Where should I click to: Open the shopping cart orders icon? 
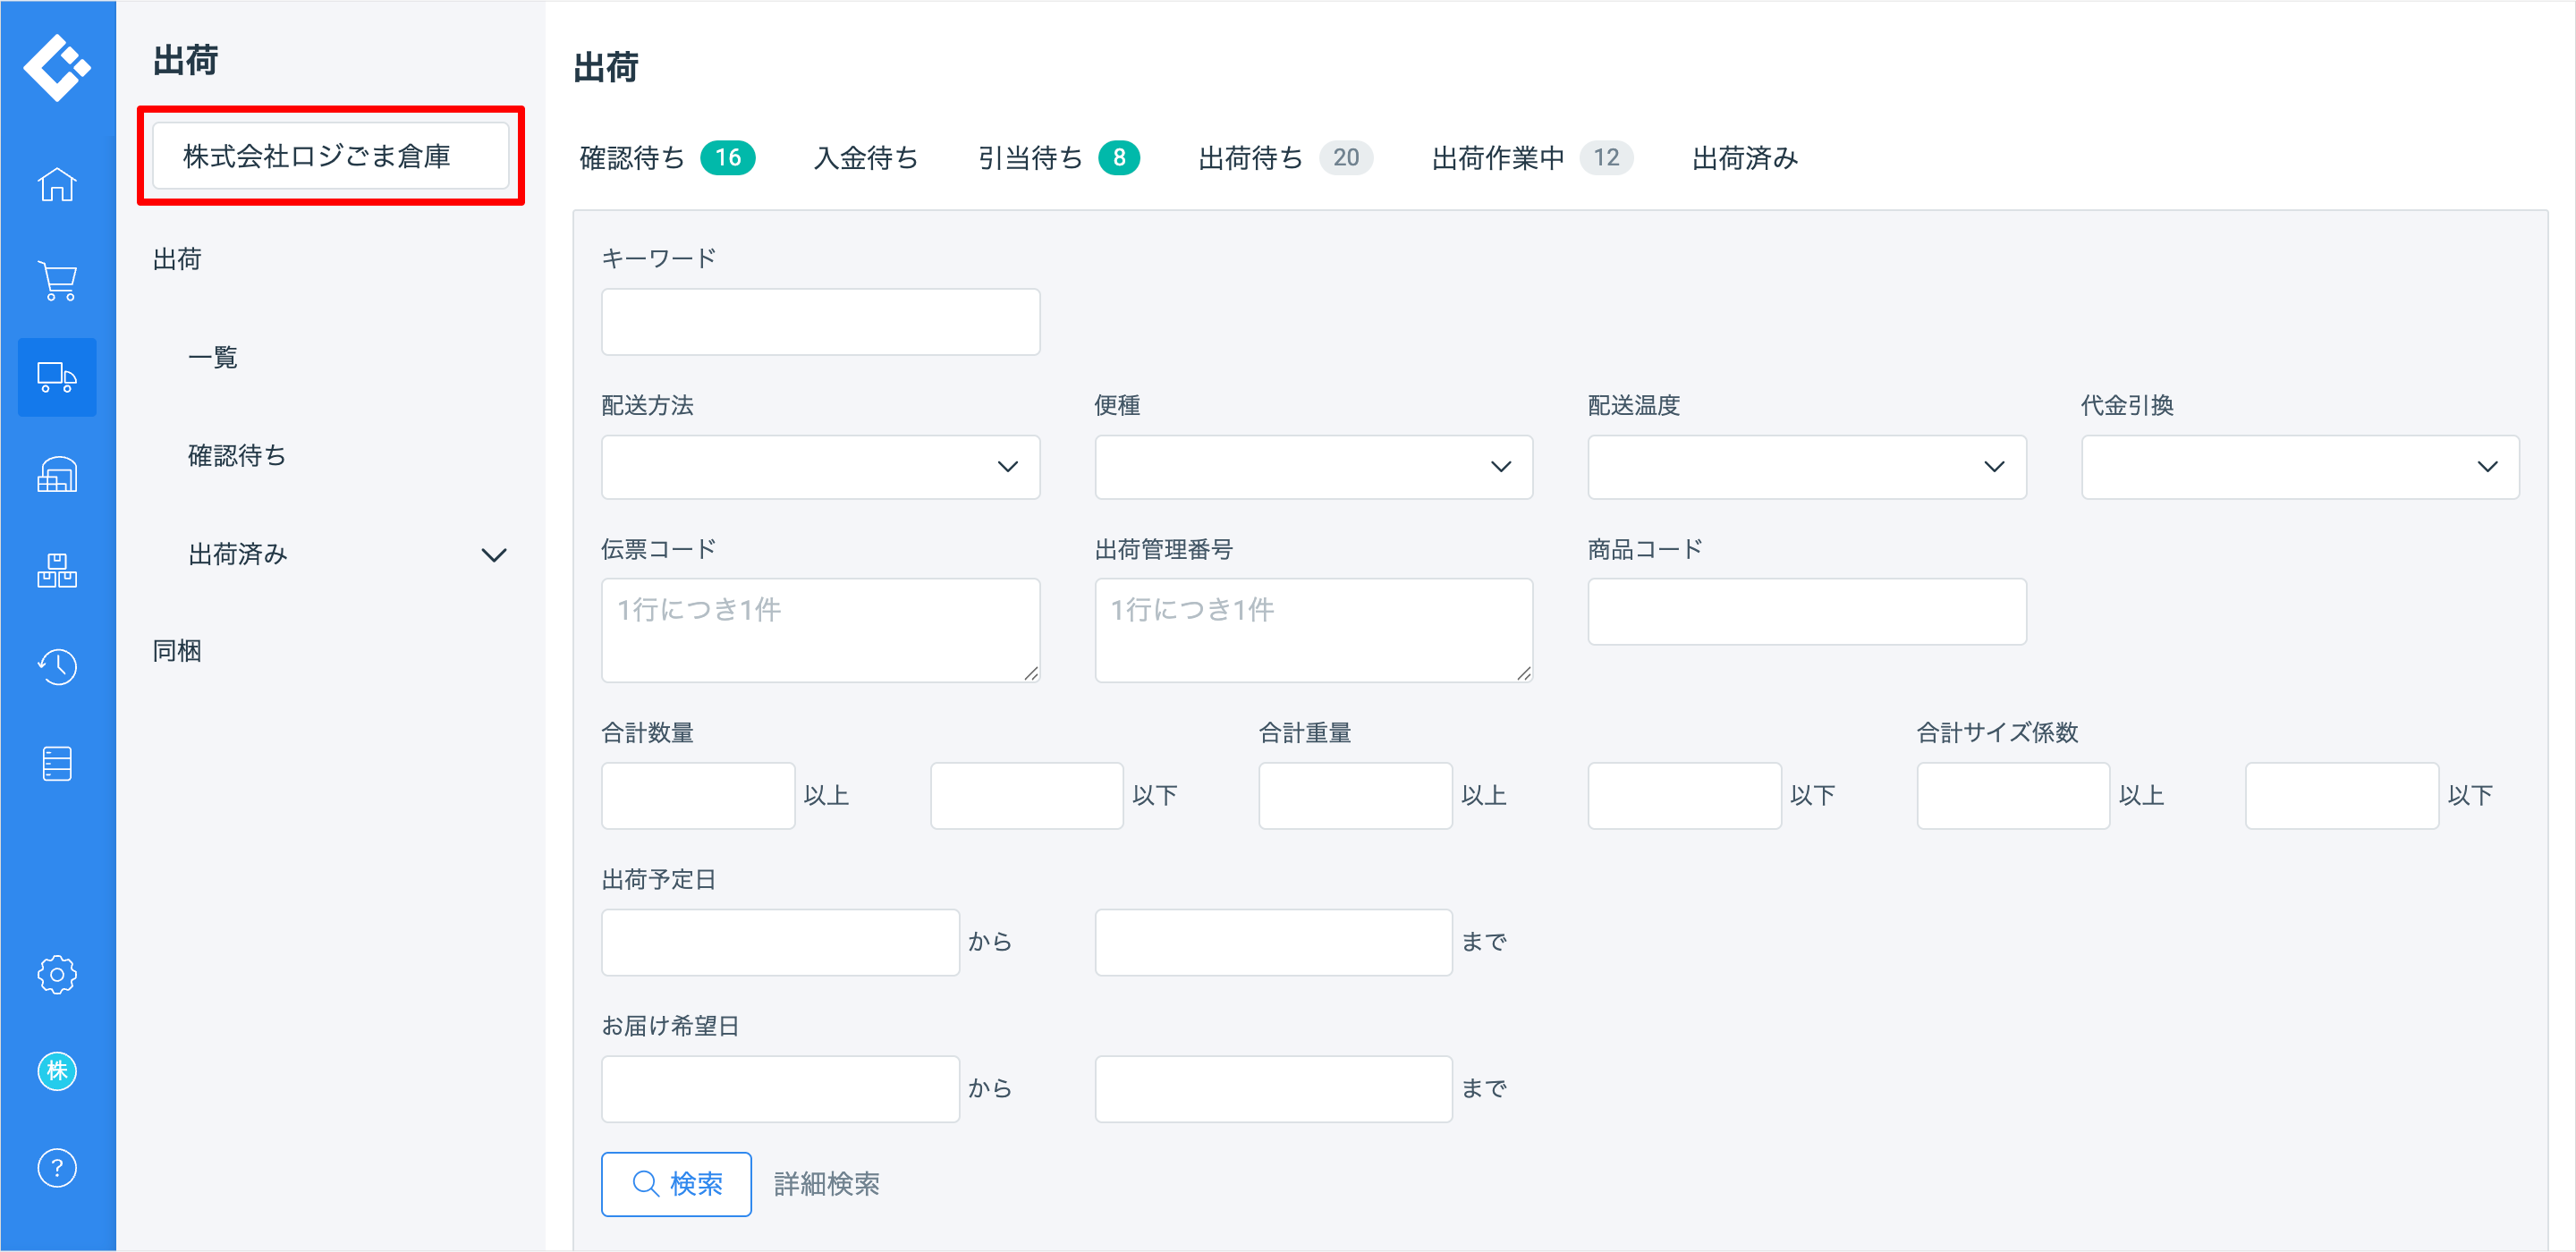[57, 281]
